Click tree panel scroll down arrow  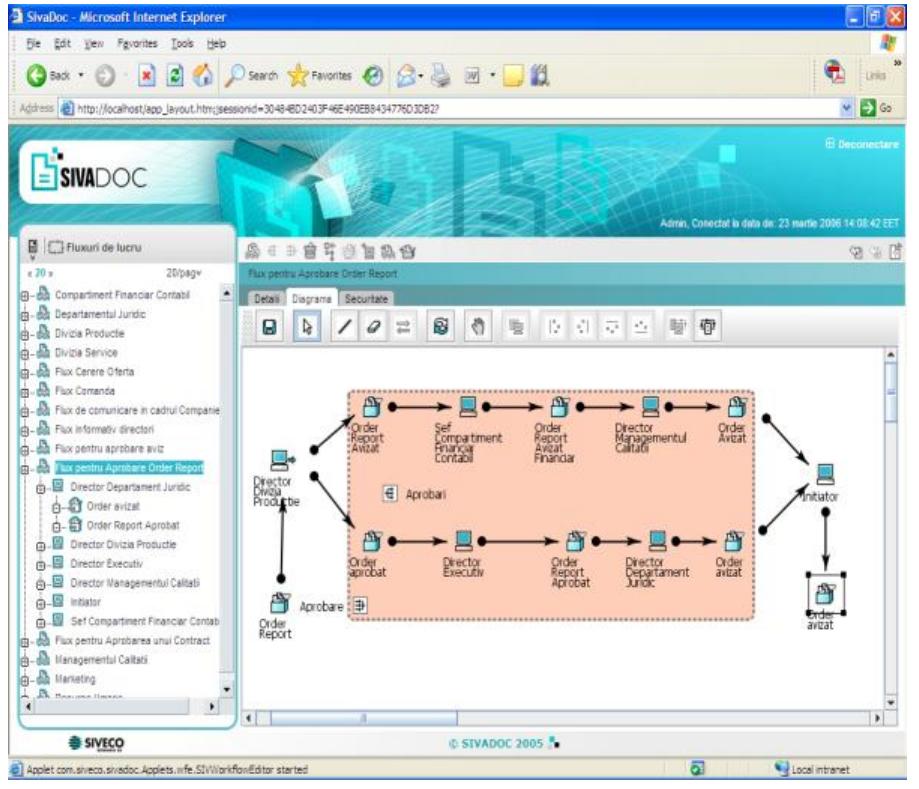(227, 690)
